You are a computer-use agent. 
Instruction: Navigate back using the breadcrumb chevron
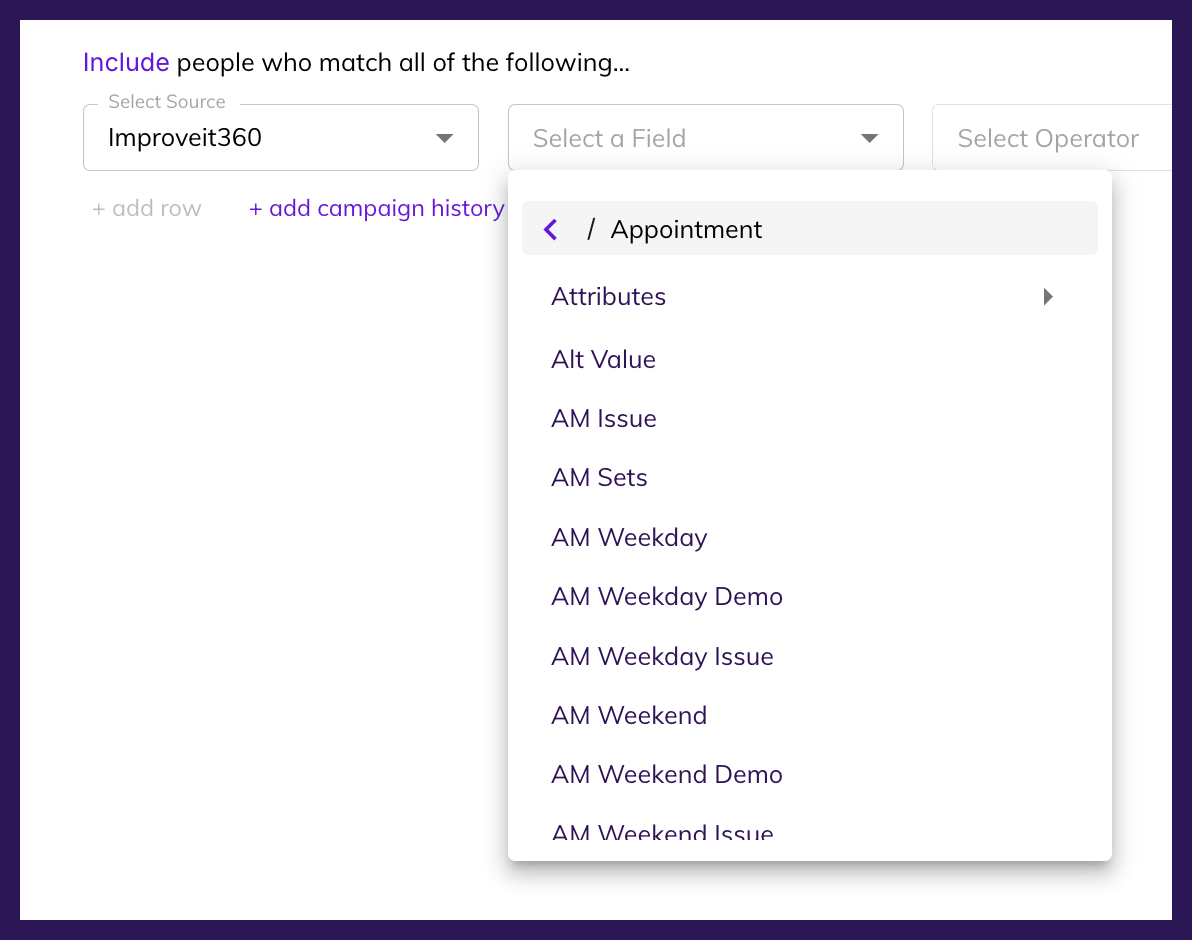tap(551, 229)
